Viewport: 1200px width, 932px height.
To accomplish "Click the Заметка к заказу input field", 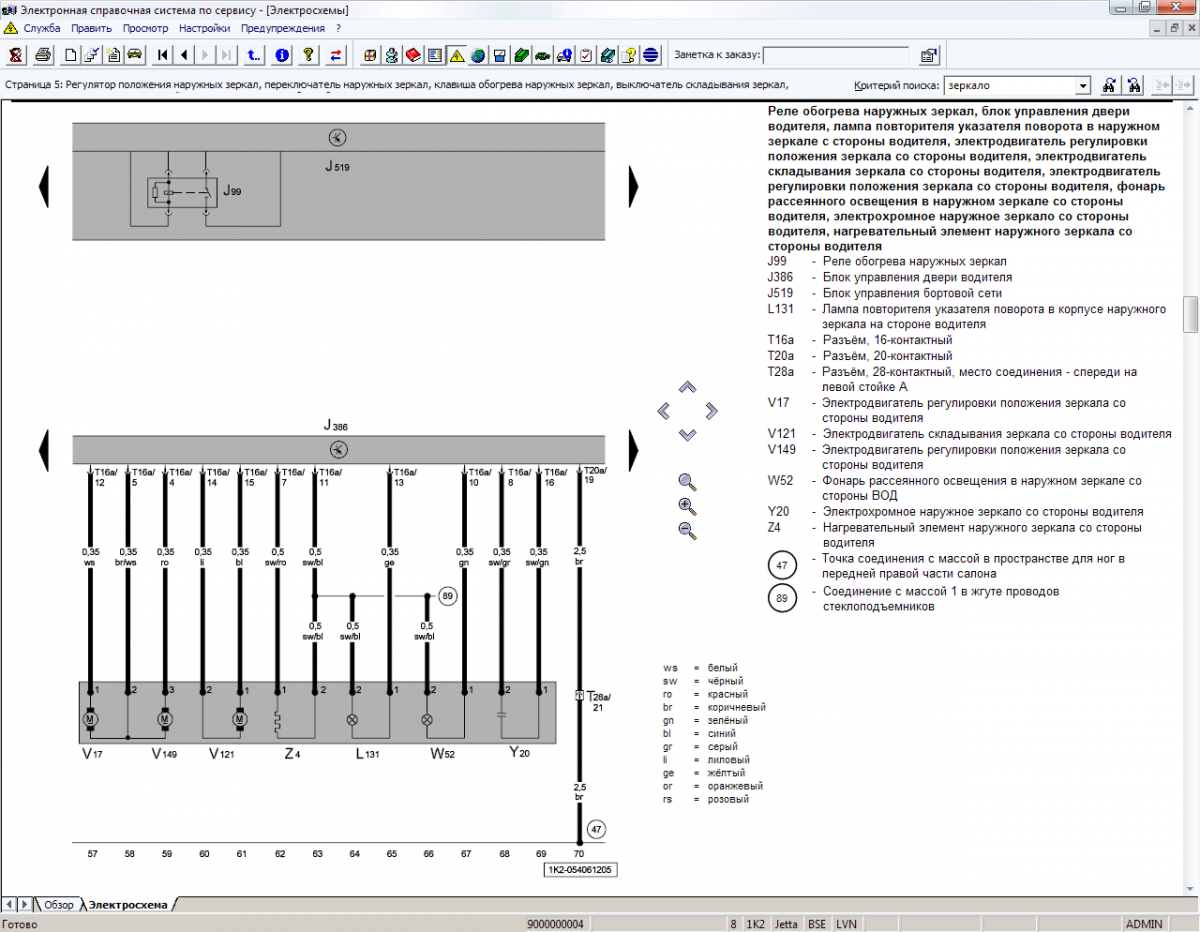I will coord(836,55).
